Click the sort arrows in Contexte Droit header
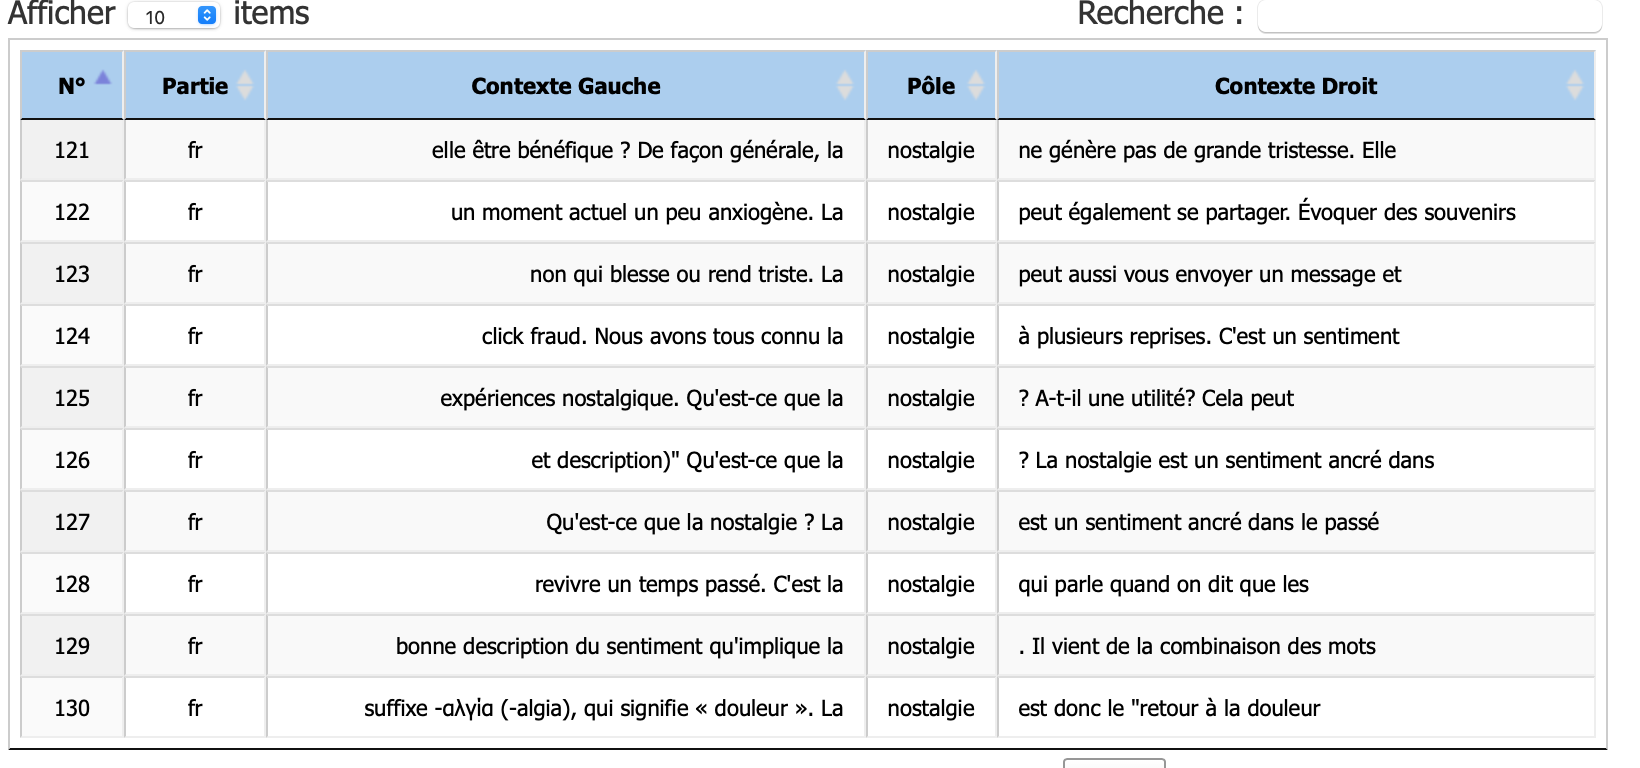The image size is (1640, 768). tap(1574, 86)
